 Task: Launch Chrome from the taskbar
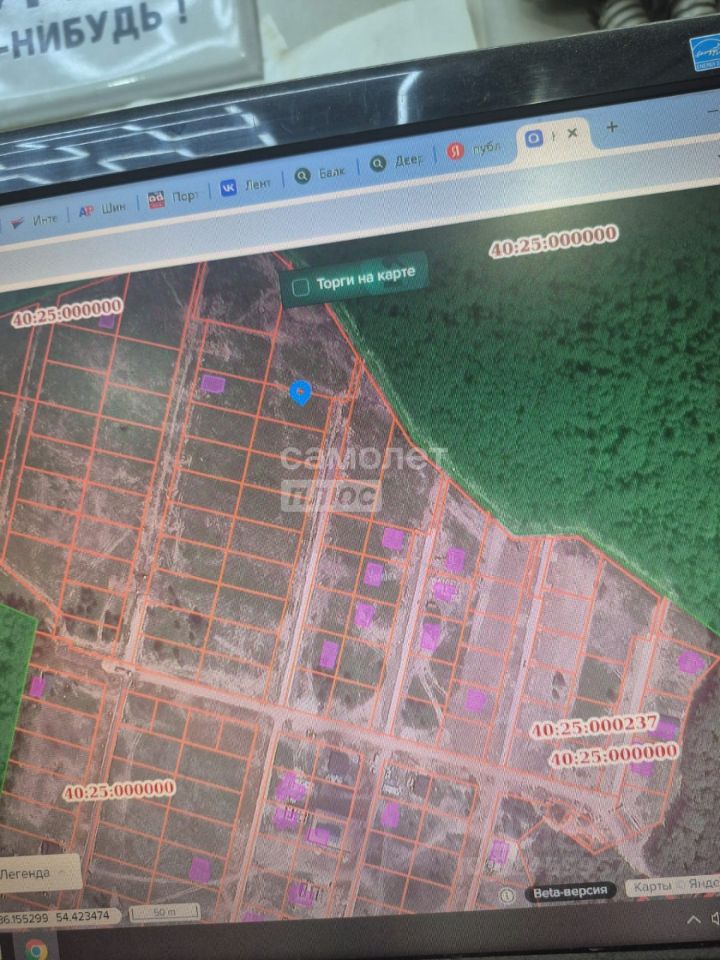pyautogui.click(x=34, y=946)
